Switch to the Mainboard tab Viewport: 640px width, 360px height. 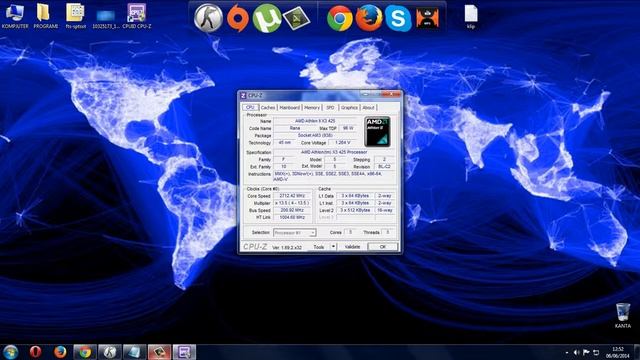coord(289,107)
